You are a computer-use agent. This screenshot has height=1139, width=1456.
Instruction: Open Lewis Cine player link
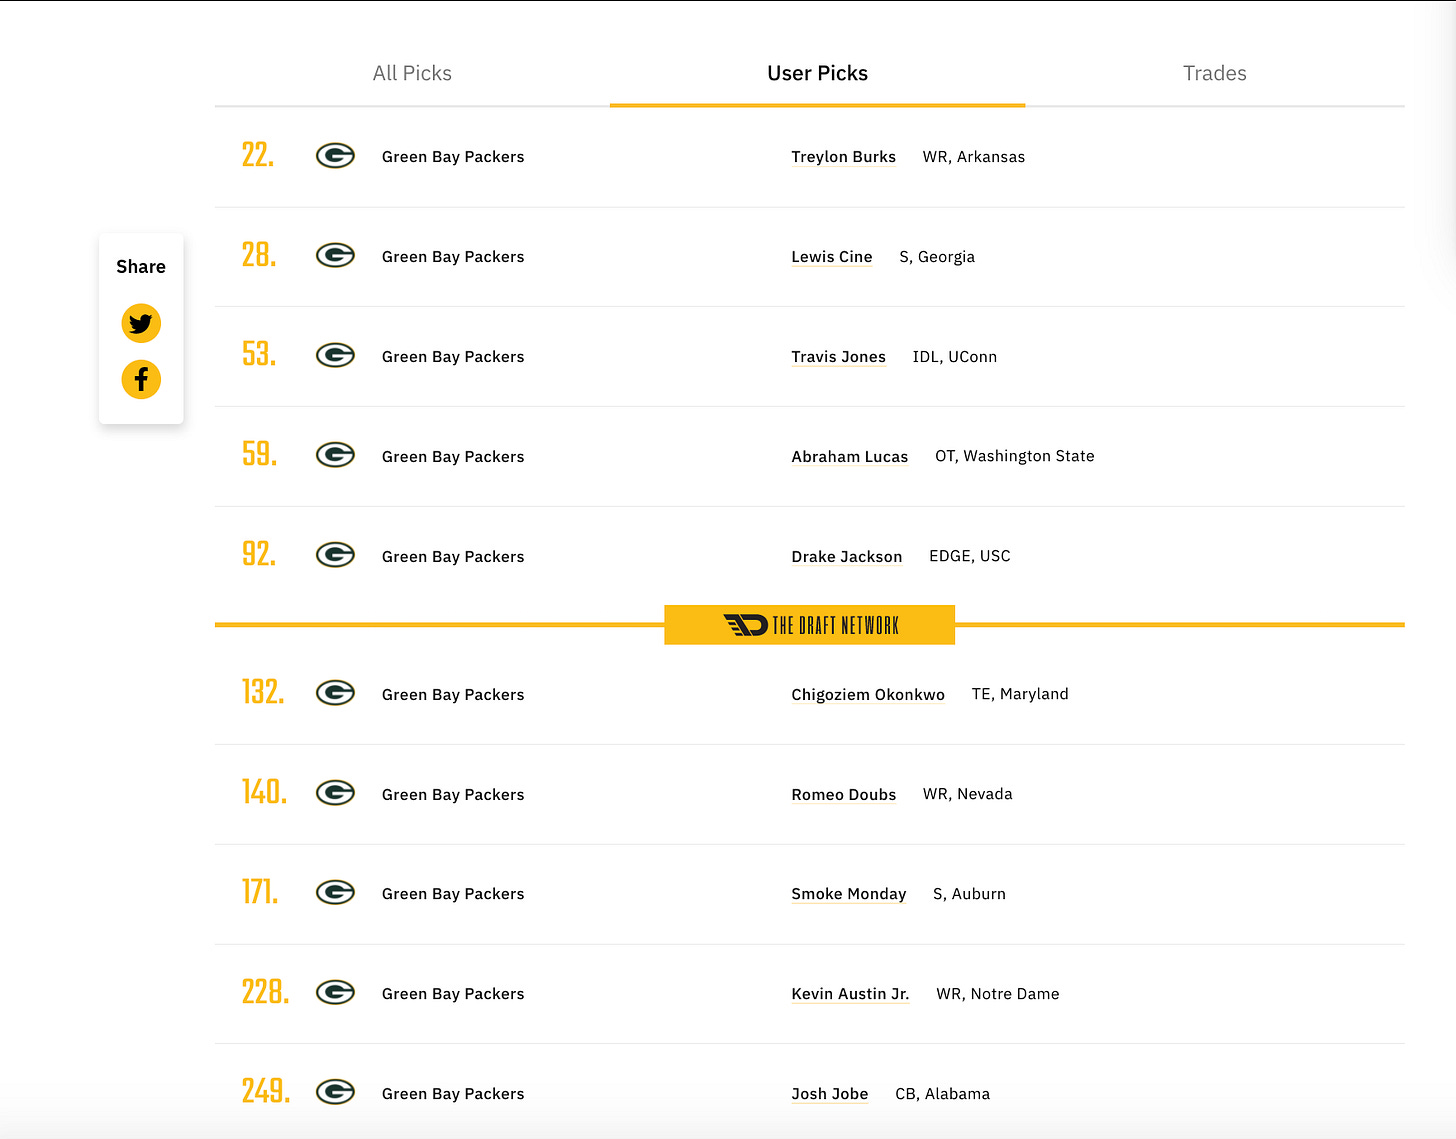coord(832,257)
